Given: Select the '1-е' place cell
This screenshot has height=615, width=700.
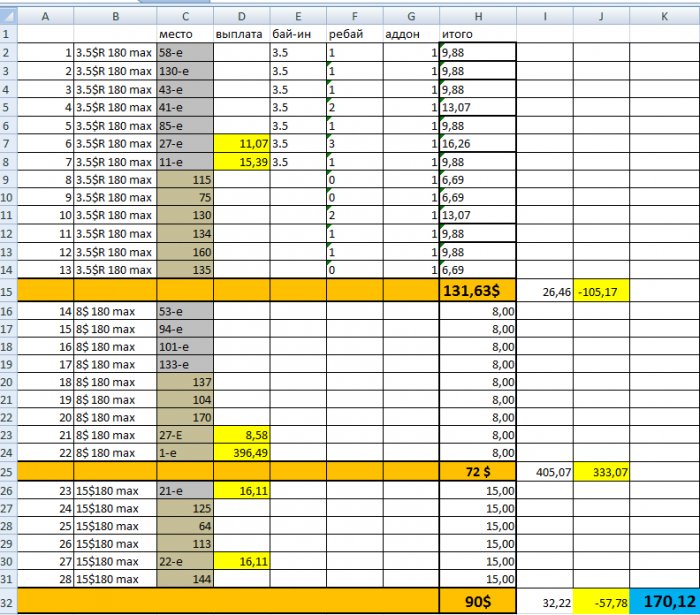Looking at the screenshot, I should (x=185, y=453).
